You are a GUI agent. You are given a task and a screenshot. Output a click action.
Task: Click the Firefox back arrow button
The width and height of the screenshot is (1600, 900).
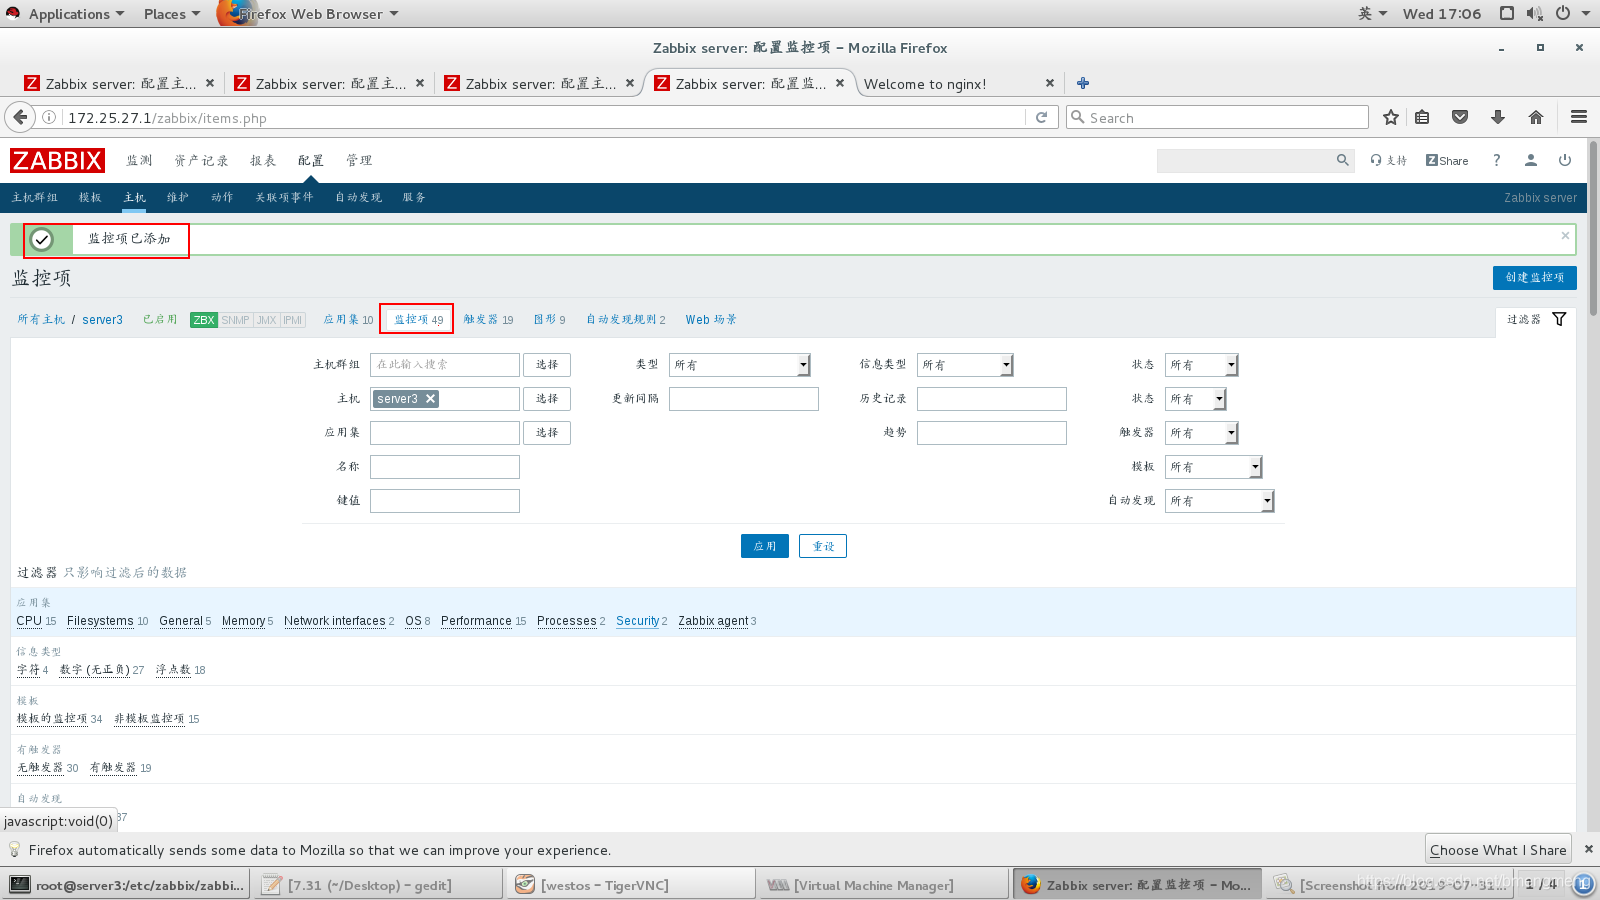tap(20, 117)
